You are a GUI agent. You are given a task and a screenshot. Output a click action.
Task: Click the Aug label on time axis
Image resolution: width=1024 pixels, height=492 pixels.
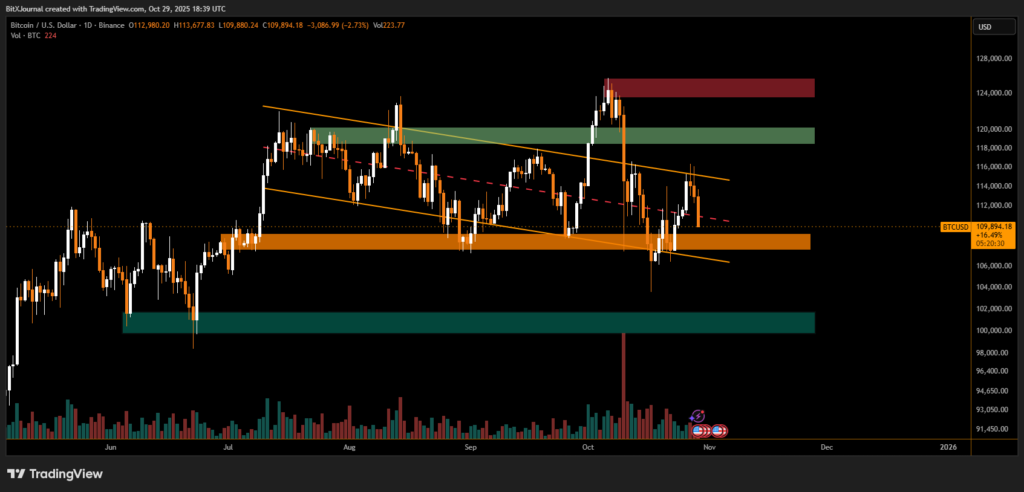(x=348, y=449)
